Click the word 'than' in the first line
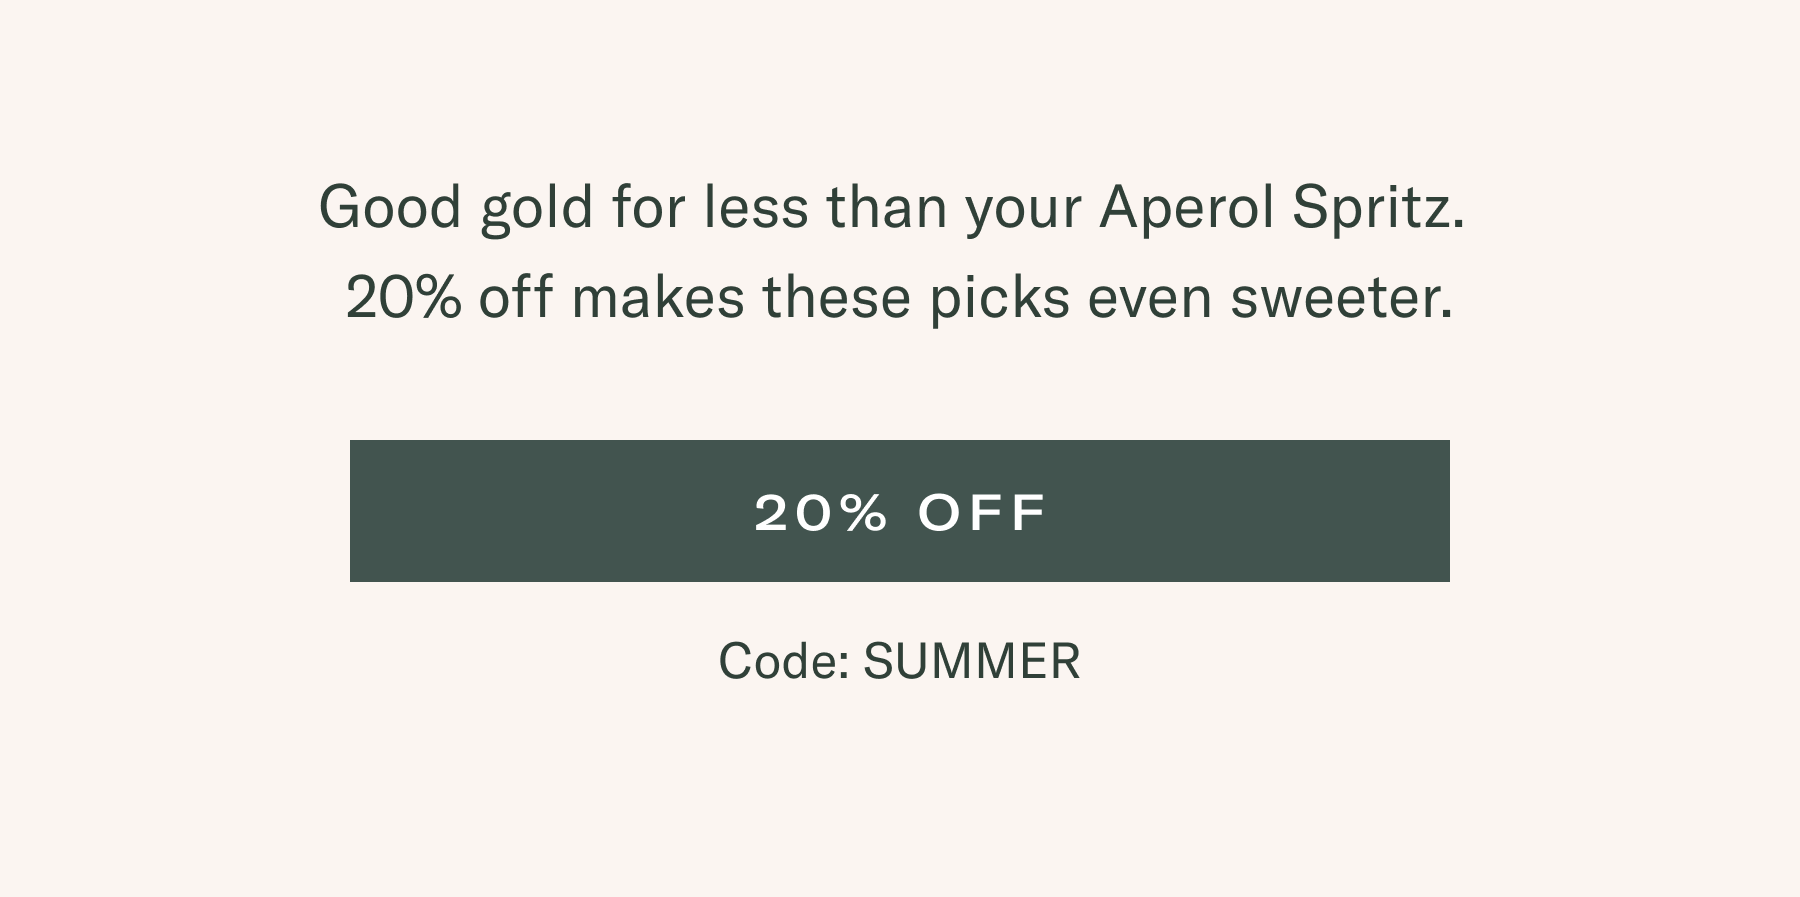 point(886,208)
